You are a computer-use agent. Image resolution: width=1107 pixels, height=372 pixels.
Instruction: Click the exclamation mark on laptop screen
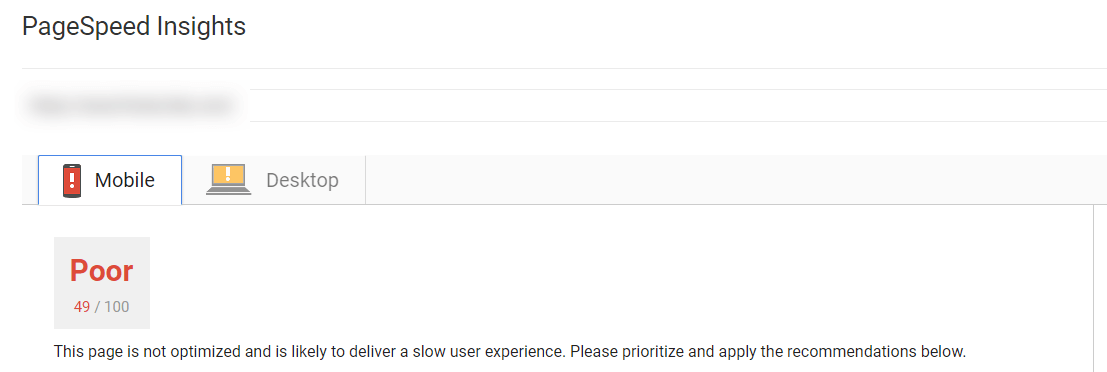tap(228, 175)
